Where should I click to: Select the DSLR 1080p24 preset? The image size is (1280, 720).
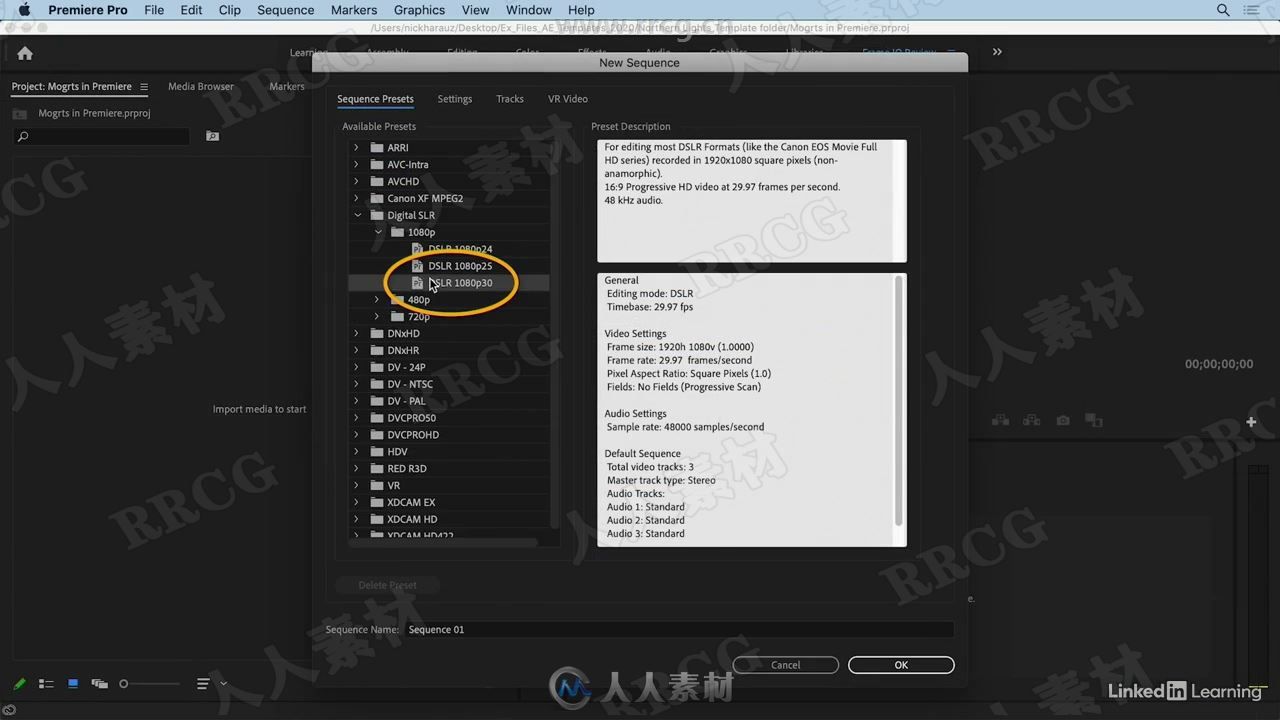pyautogui.click(x=460, y=249)
